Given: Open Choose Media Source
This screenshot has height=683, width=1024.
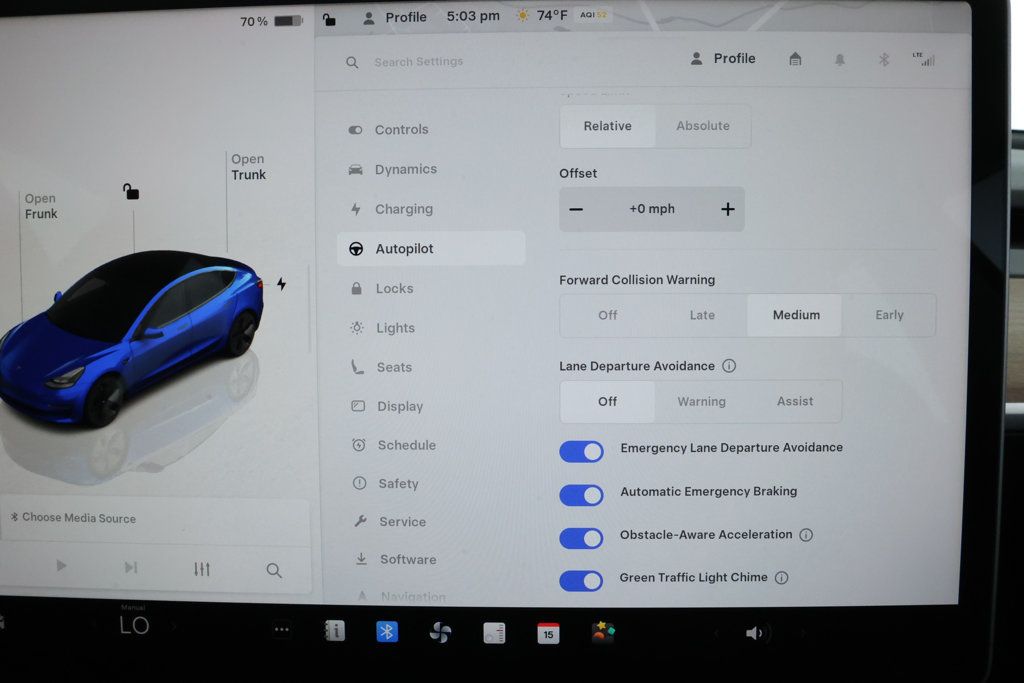Looking at the screenshot, I should (x=73, y=518).
